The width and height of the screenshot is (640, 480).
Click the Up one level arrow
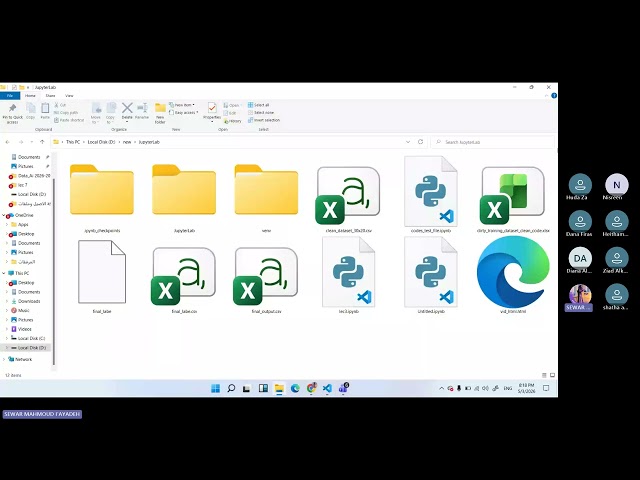(42, 142)
